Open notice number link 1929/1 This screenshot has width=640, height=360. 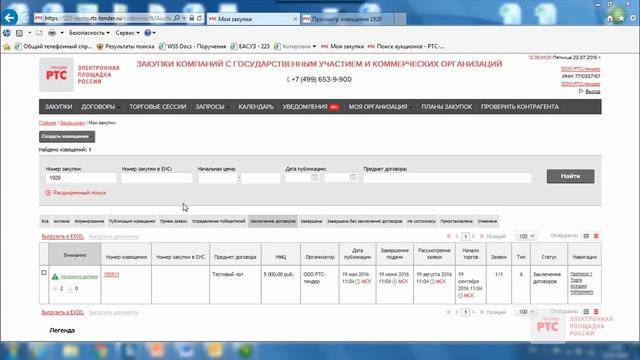click(111, 275)
